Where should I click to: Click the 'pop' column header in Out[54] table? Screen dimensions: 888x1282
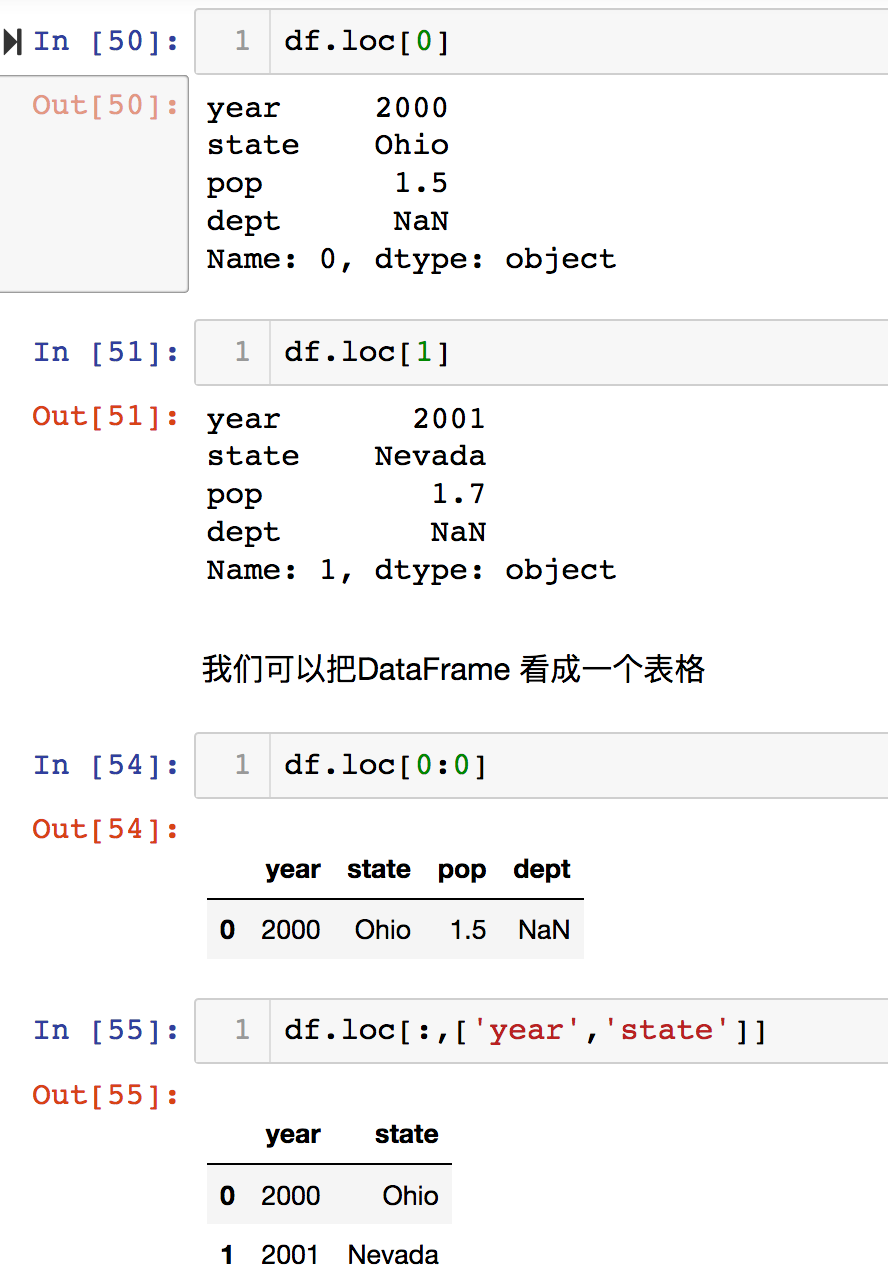[x=462, y=870]
